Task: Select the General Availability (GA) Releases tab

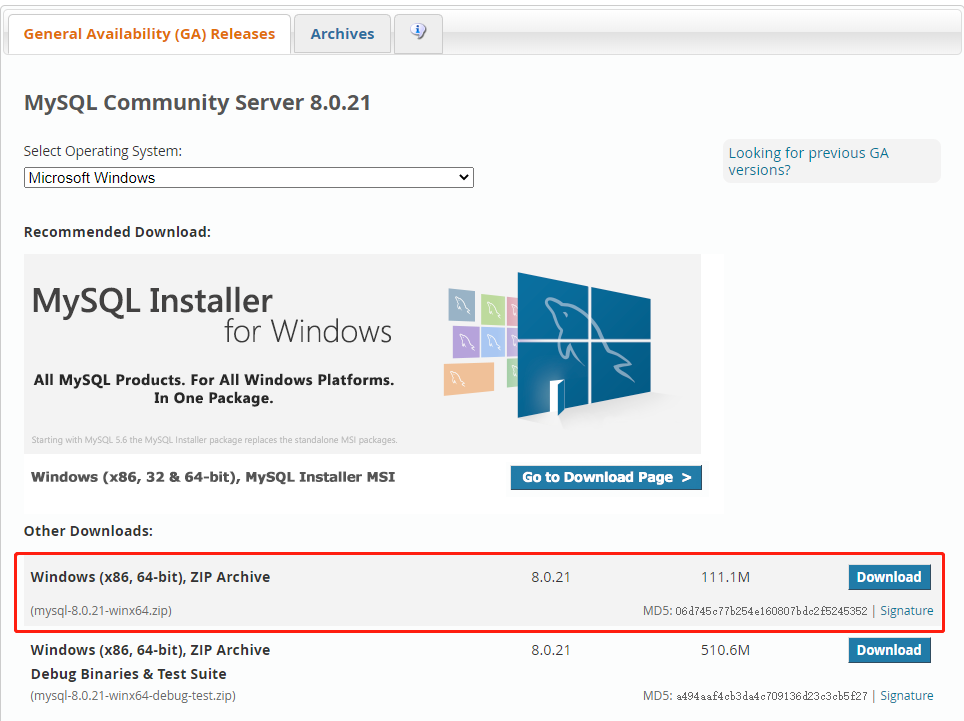Action: click(148, 33)
